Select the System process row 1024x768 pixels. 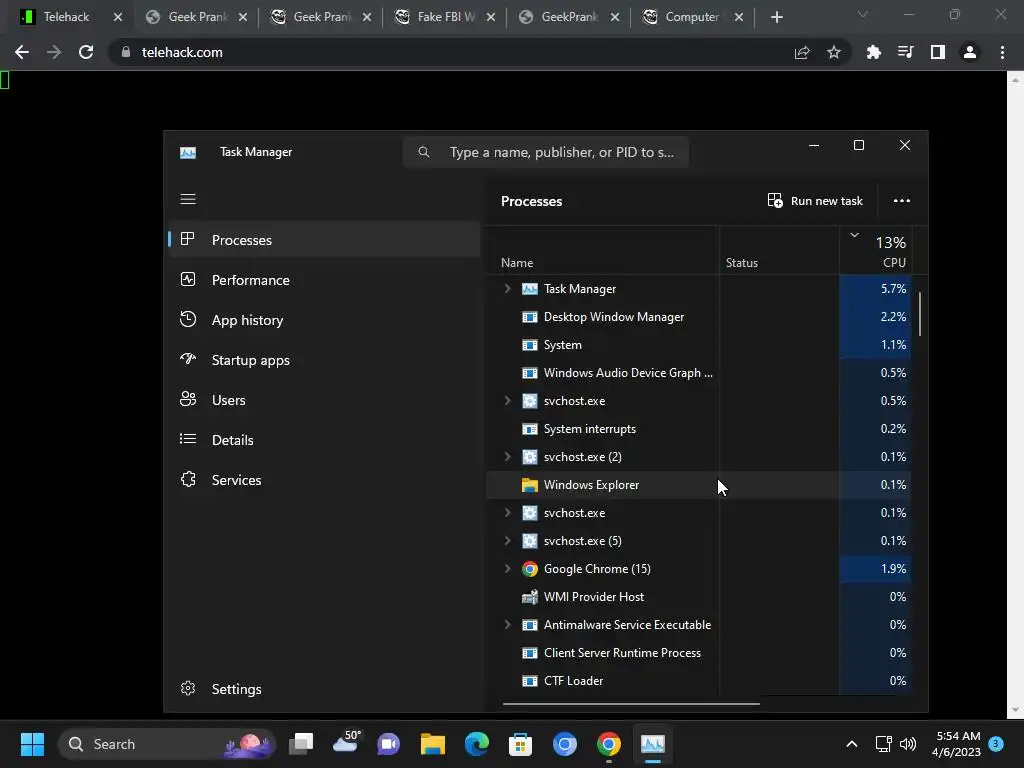[699, 345]
